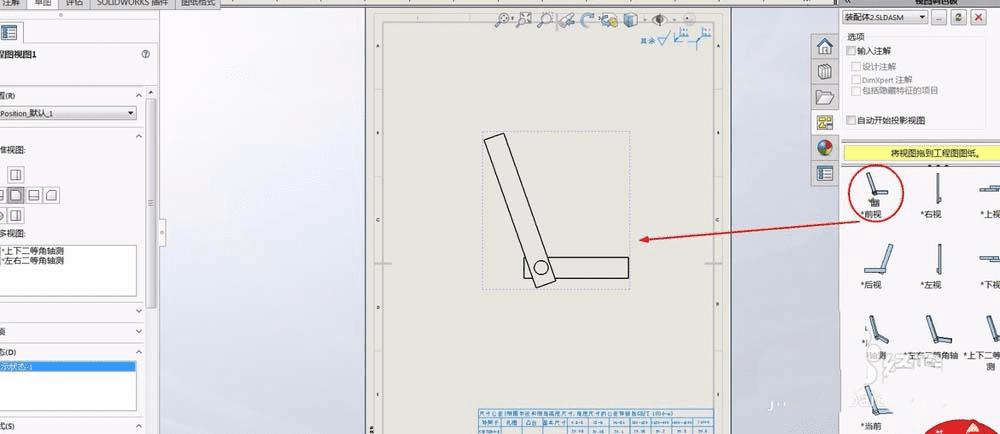Switch to the 草图 tab

[x=43, y=3]
